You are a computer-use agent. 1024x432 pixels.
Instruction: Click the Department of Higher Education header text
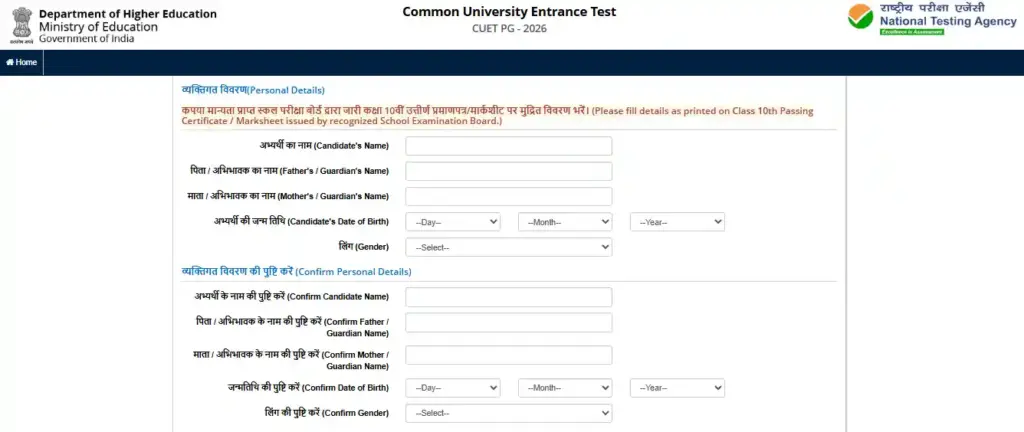point(128,13)
